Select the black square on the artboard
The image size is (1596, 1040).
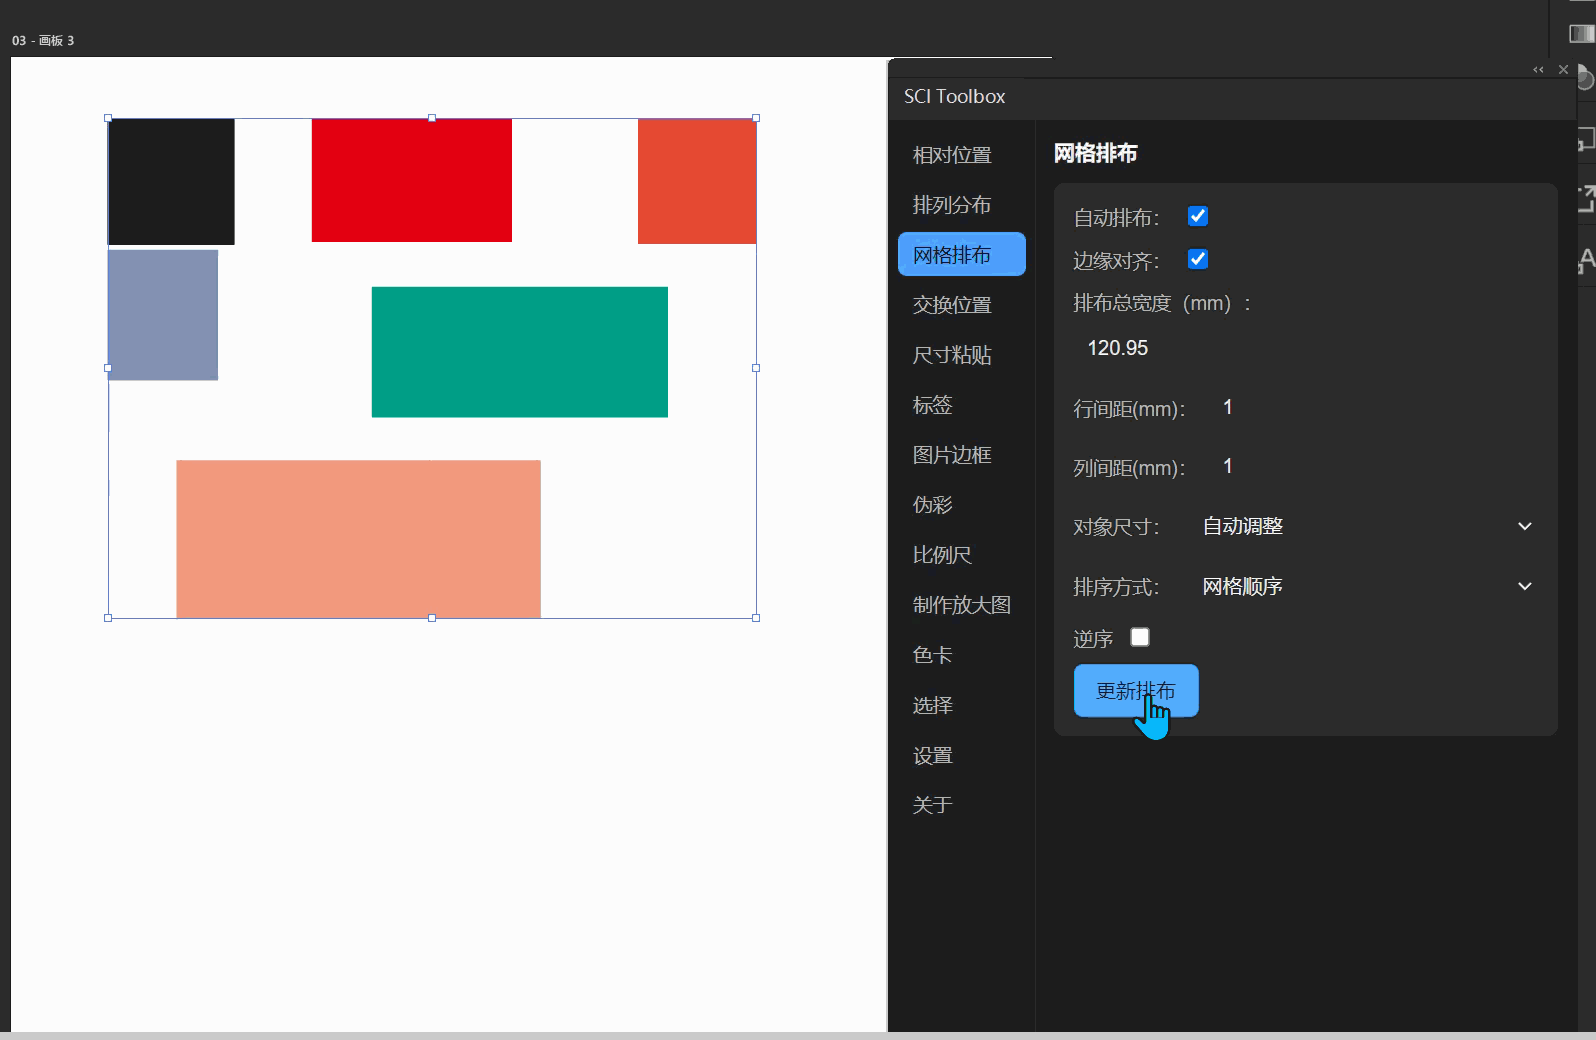click(171, 182)
